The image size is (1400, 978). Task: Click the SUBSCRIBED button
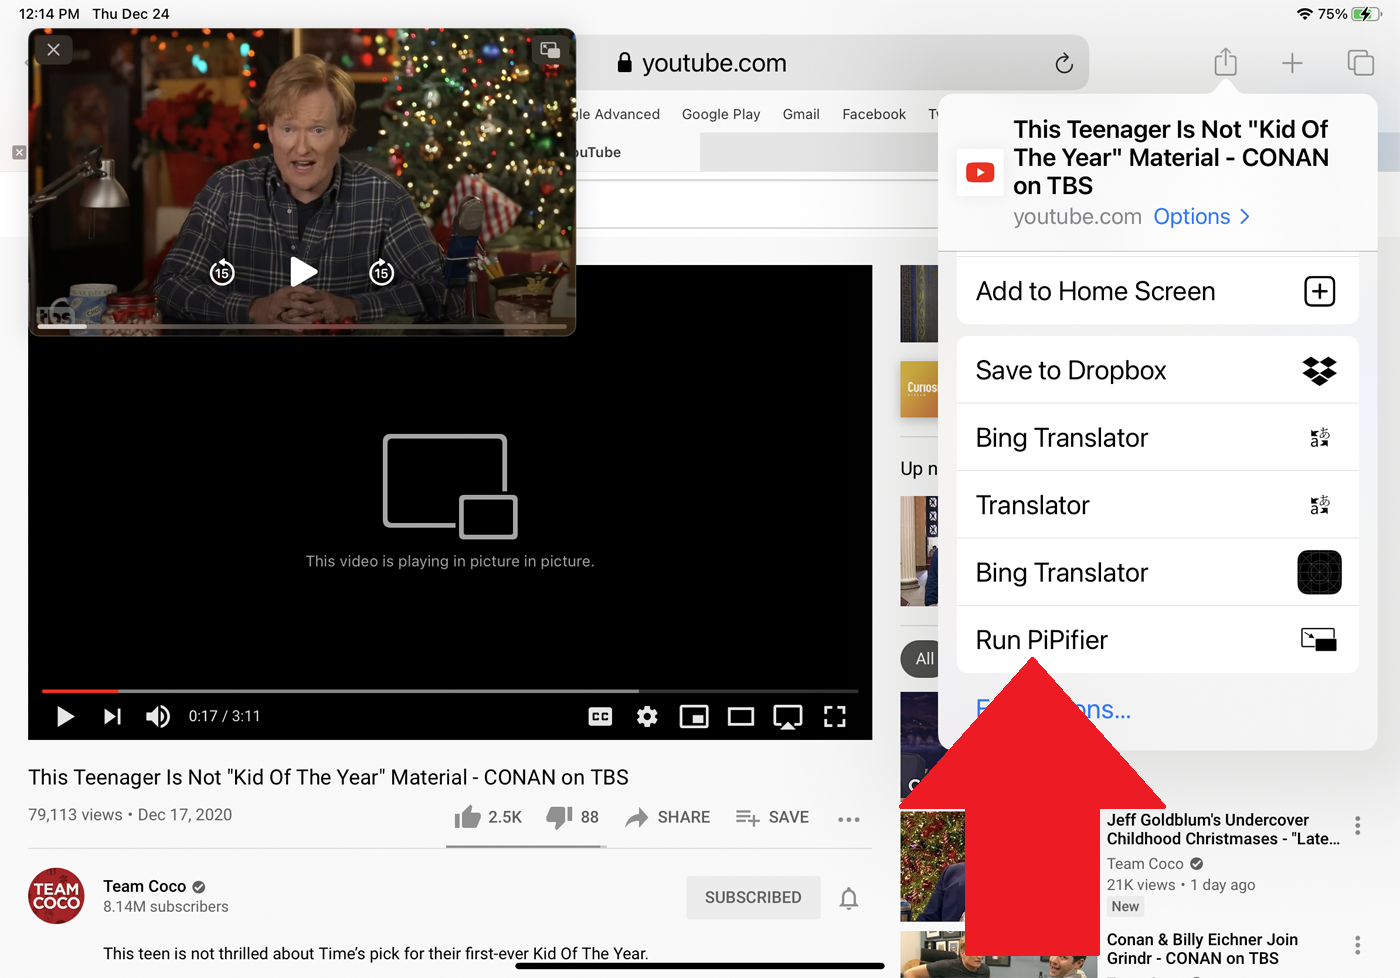coord(753,897)
